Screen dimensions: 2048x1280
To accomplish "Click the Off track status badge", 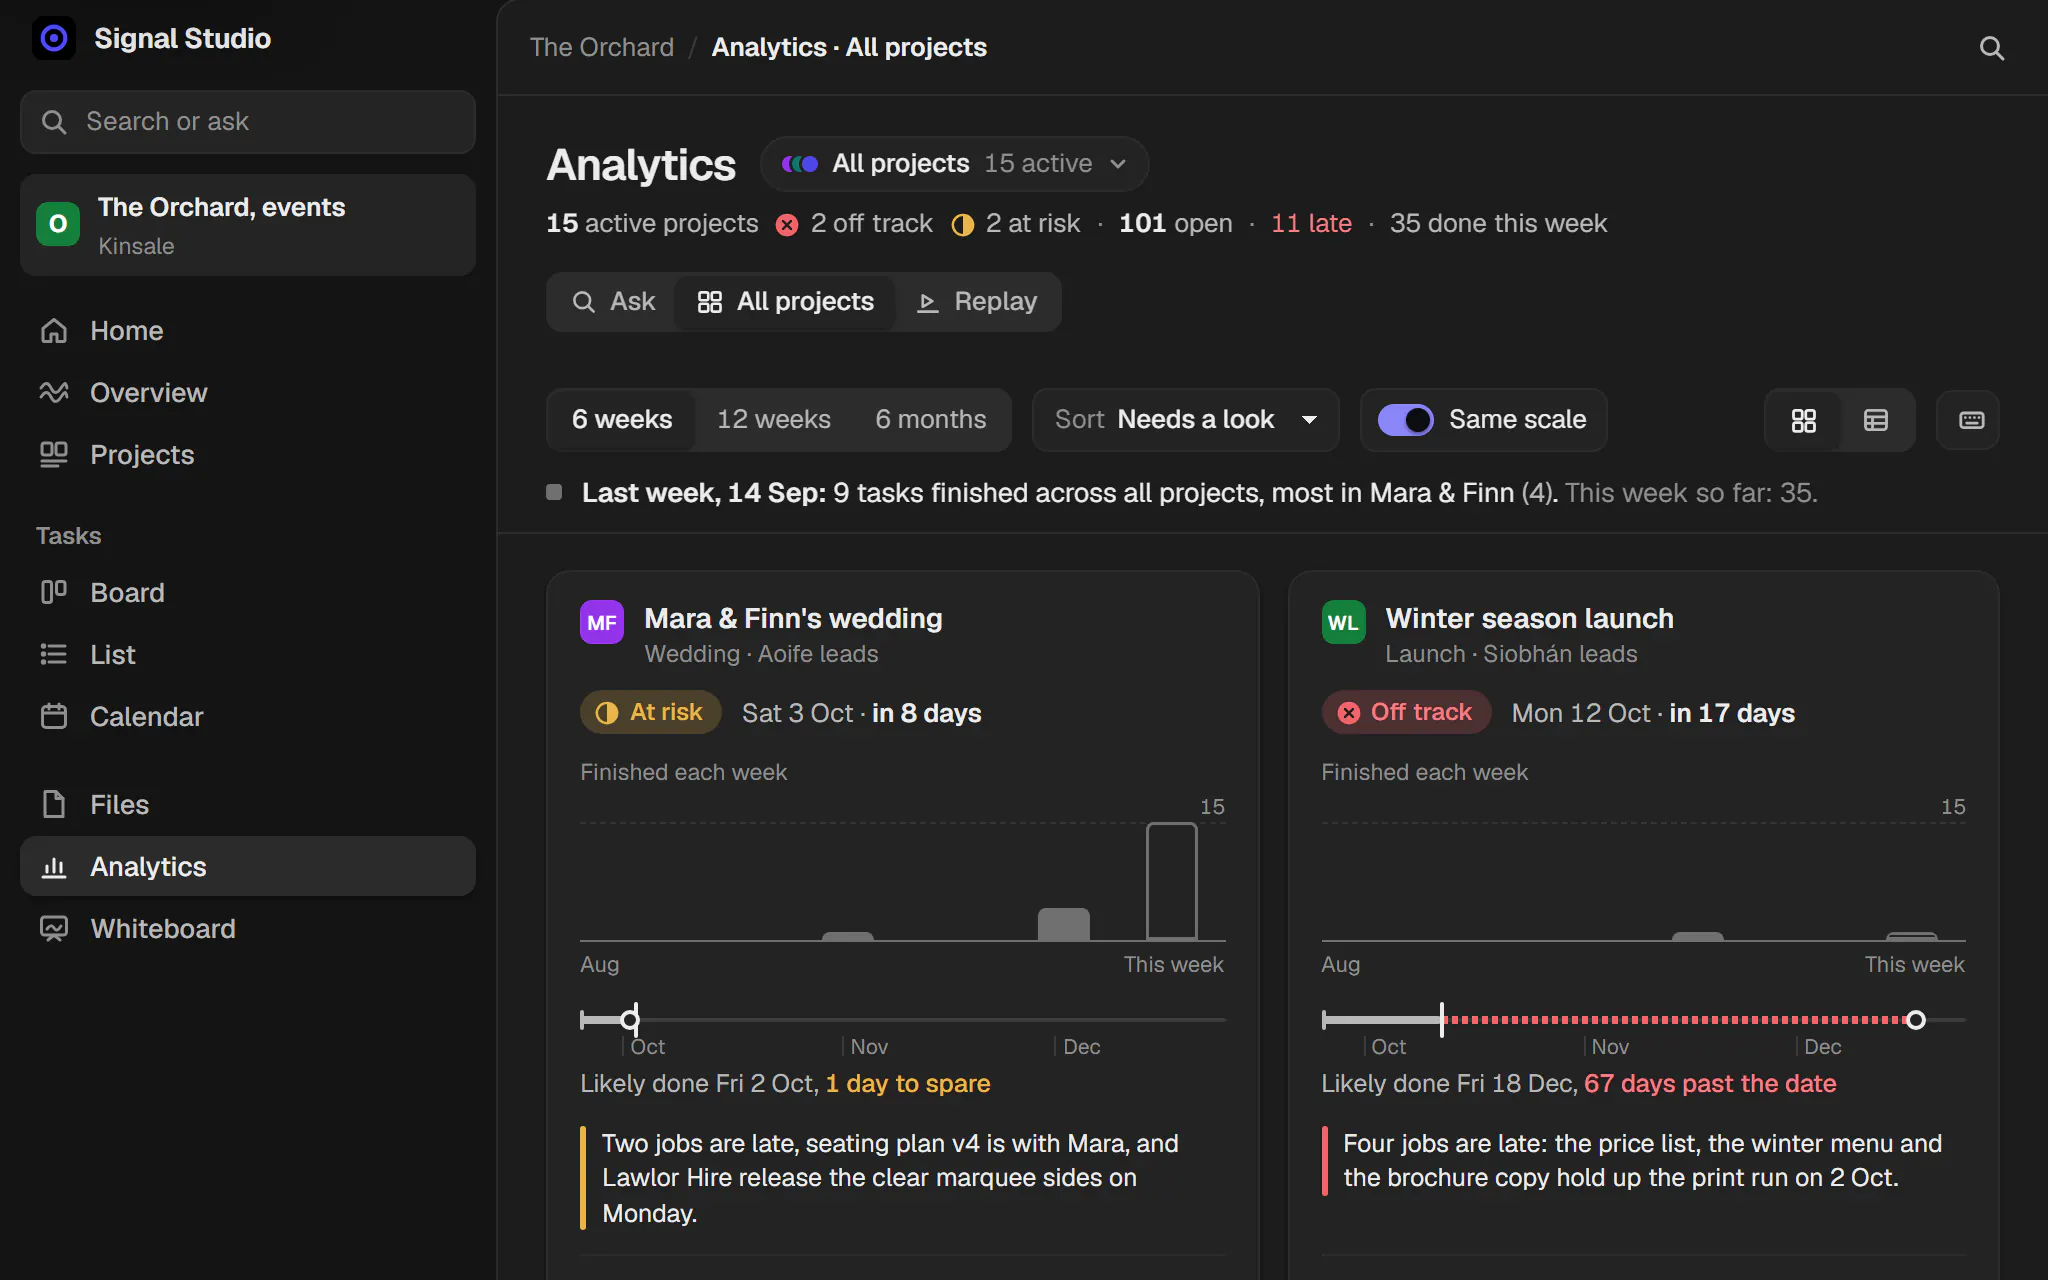I will point(1406,713).
